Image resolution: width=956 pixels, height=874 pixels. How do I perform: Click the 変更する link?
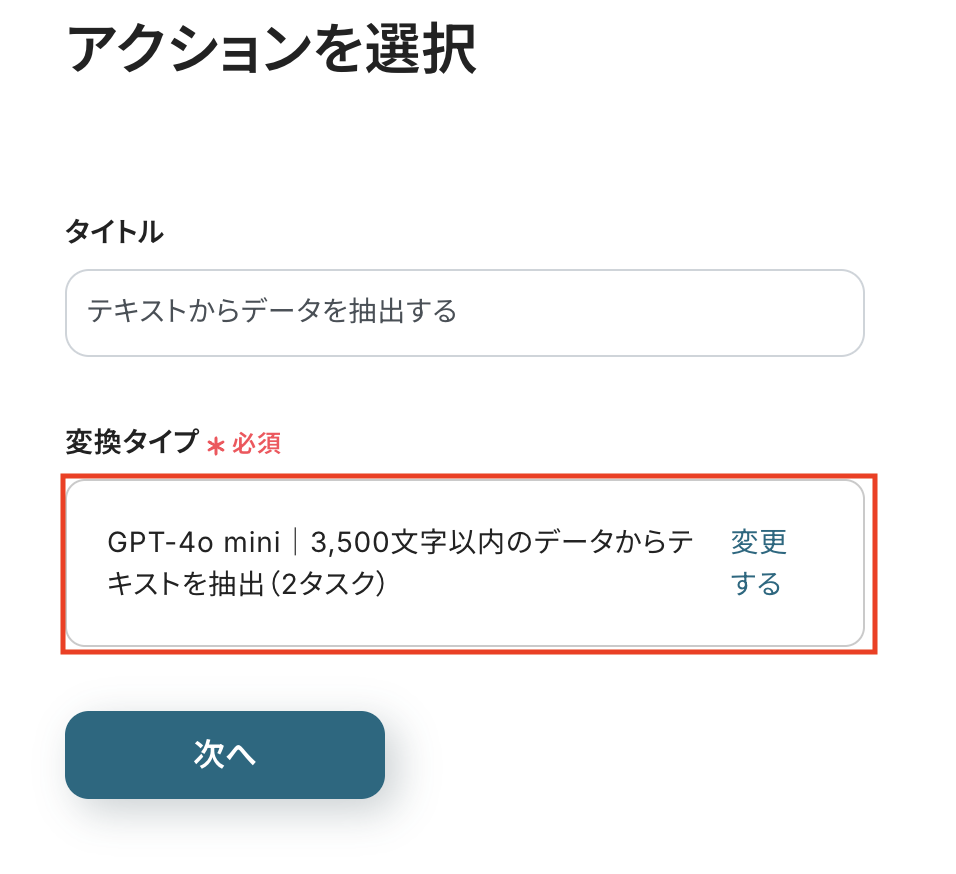[x=758, y=563]
